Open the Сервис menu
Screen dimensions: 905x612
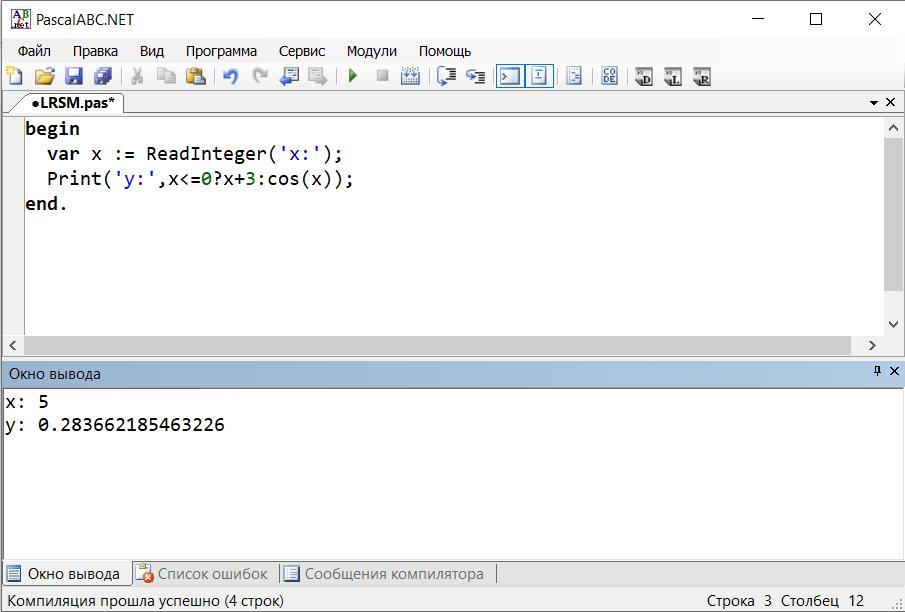click(x=302, y=51)
